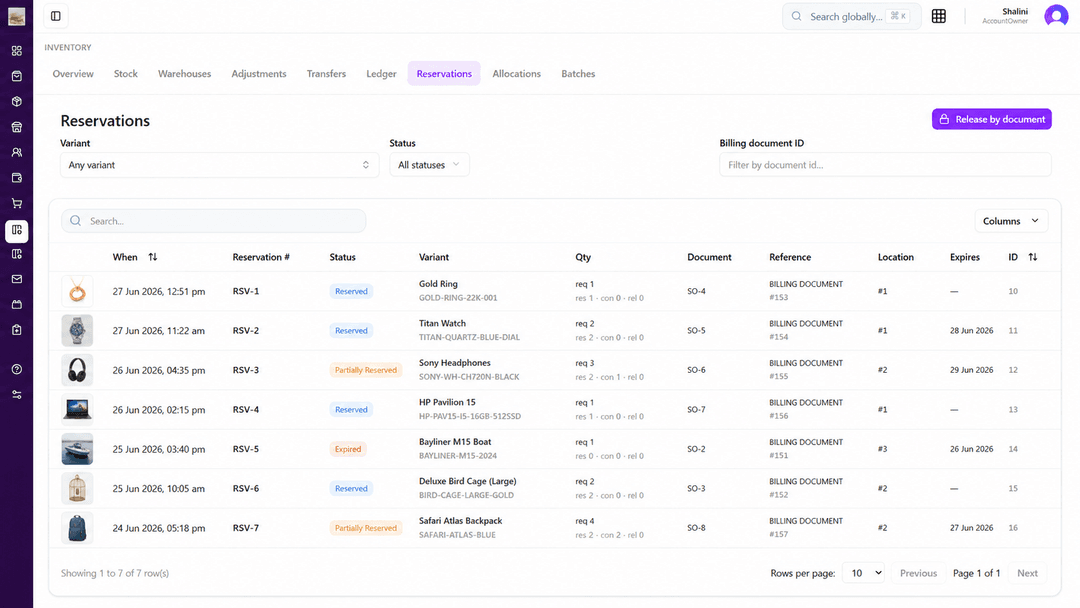Open the user avatar profile icon
The image size is (1080, 608).
(1056, 15)
